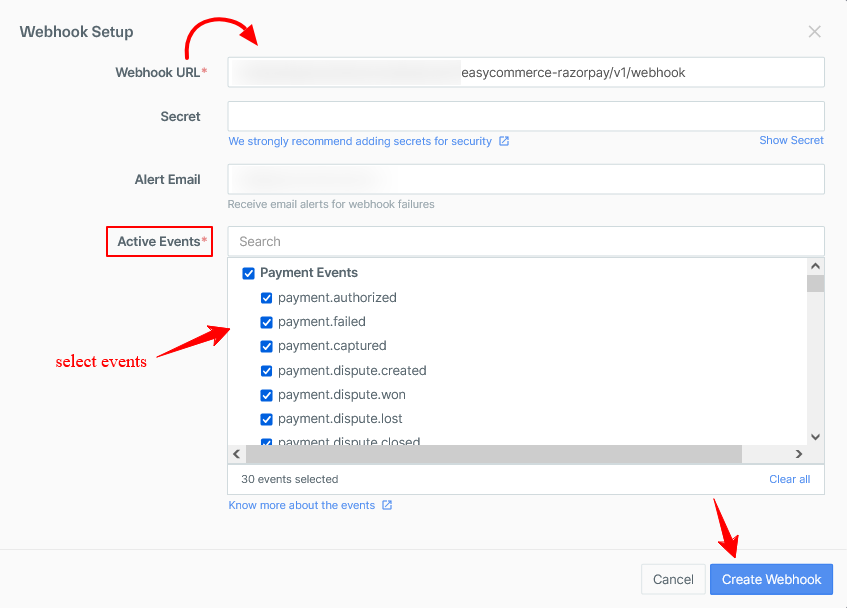The image size is (847, 608).
Task: Click Show Secret link
Action: tap(791, 140)
